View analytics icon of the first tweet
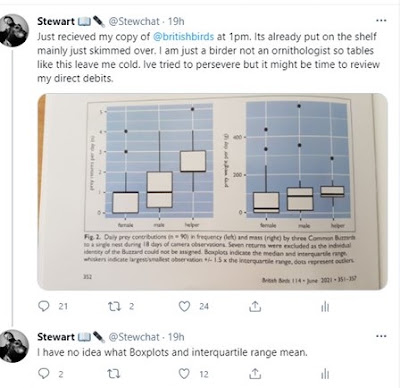Image resolution: width=400 pixels, height=388 pixels. click(x=325, y=306)
